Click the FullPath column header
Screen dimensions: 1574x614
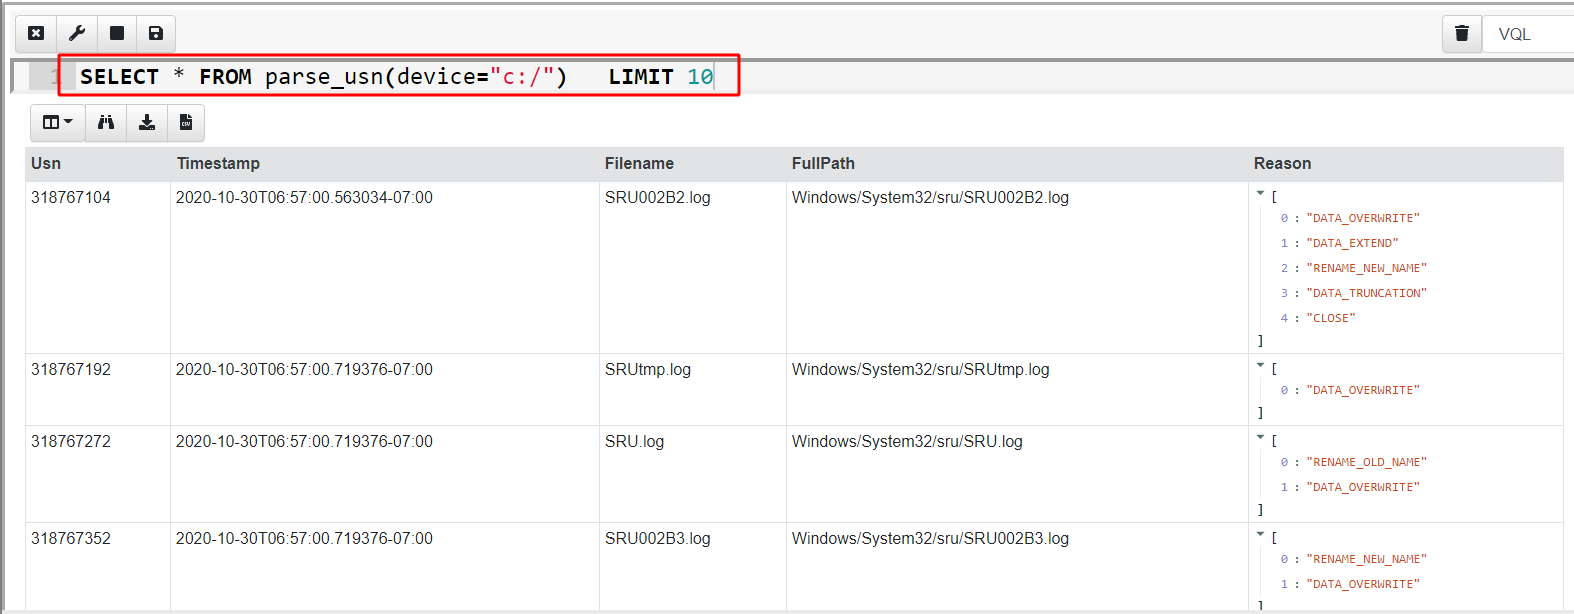(823, 164)
